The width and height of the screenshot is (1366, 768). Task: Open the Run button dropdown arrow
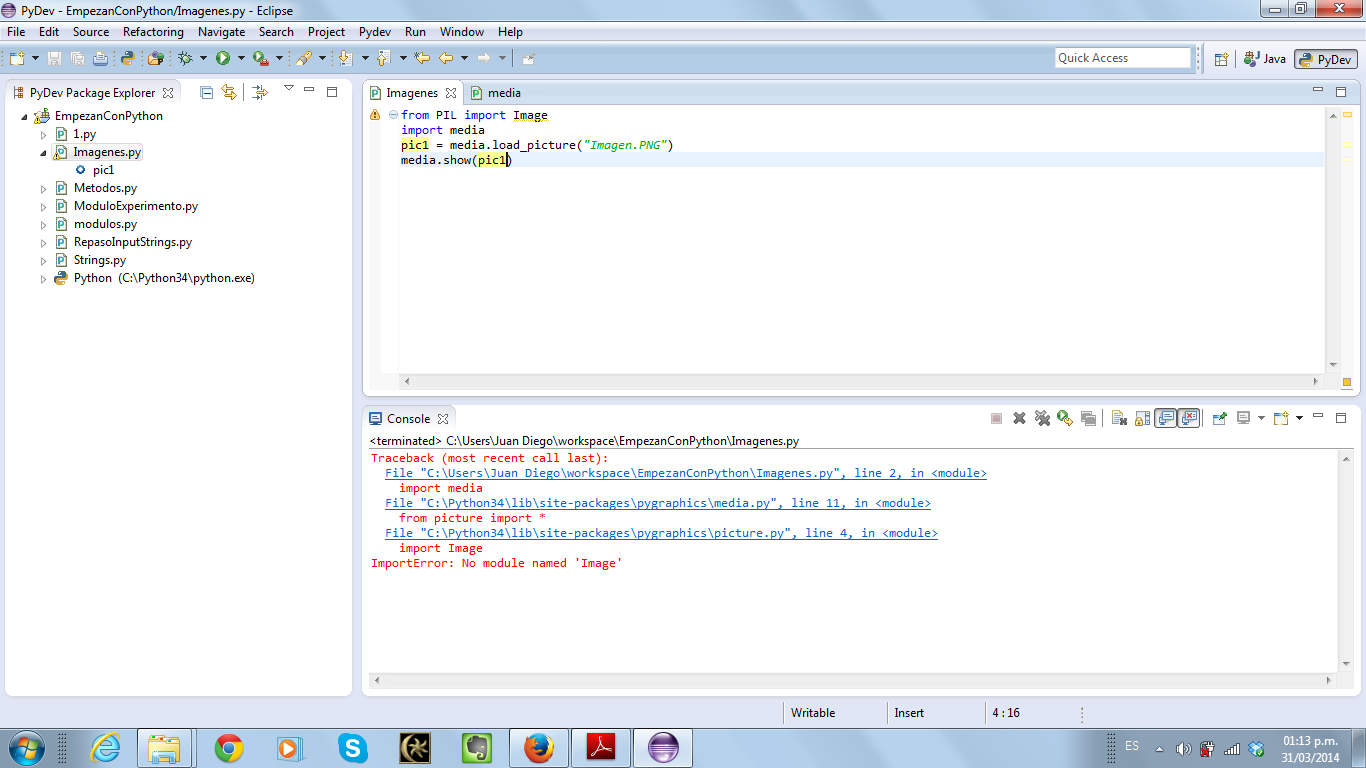pyautogui.click(x=240, y=59)
